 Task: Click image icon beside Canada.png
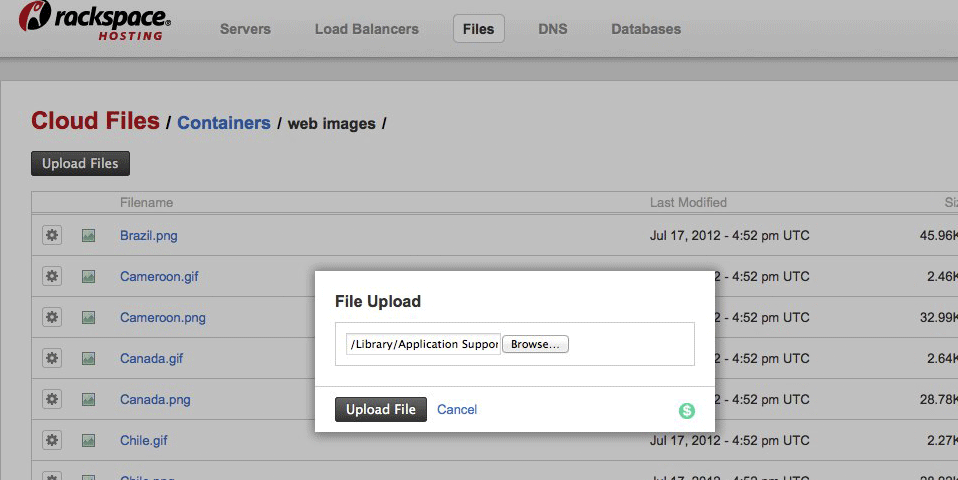[x=89, y=399]
